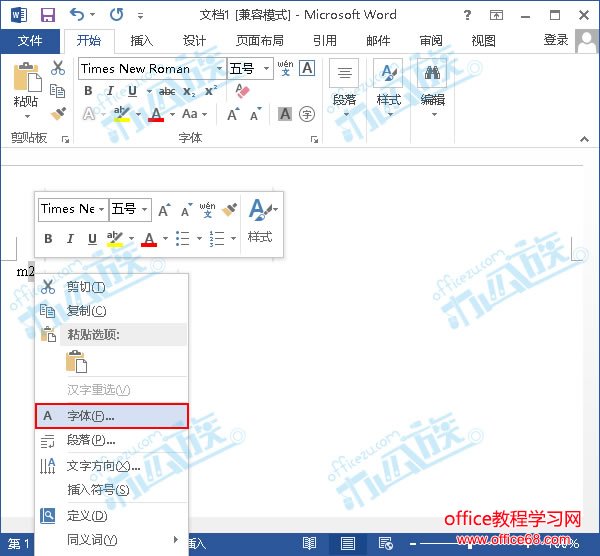Image resolution: width=600 pixels, height=556 pixels.
Task: Activate the Format Painter in ribbon
Action: tap(58, 114)
